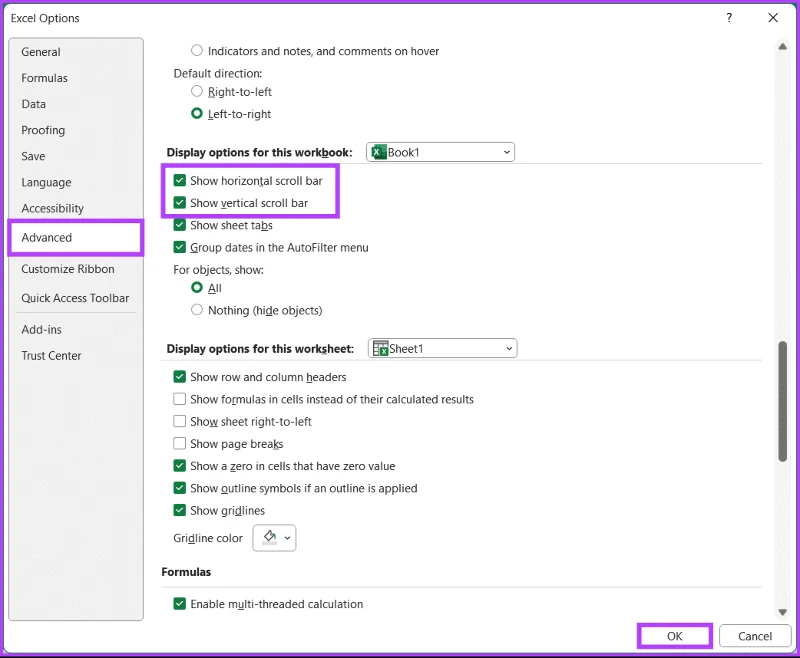Open Customize Ribbon settings
Image resolution: width=800 pixels, height=658 pixels.
68,269
